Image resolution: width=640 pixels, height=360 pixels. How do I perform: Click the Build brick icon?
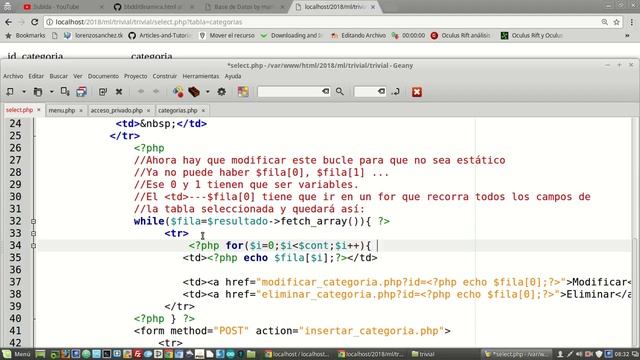[x=194, y=92]
